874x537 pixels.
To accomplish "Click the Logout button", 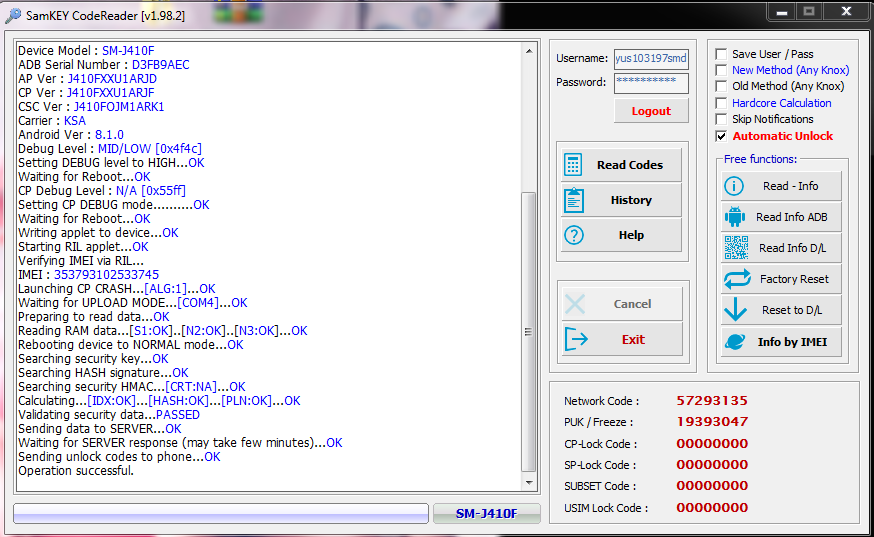I will (x=651, y=111).
